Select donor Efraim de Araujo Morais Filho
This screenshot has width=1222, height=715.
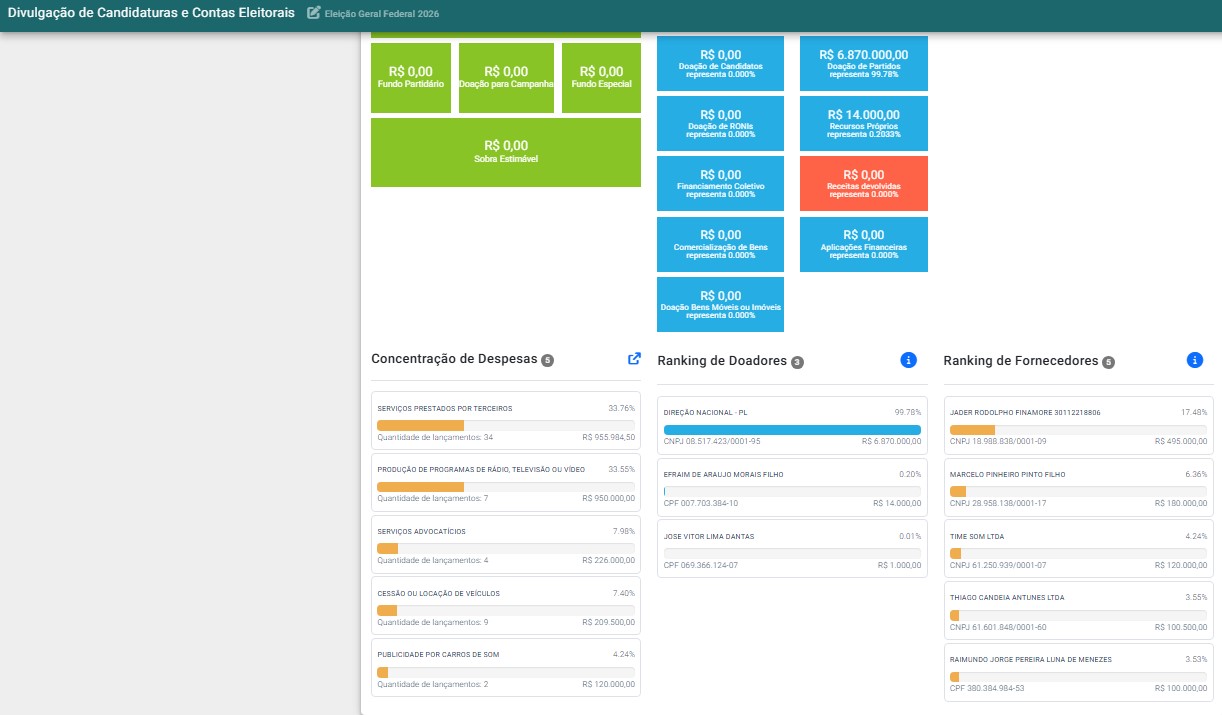pos(792,488)
